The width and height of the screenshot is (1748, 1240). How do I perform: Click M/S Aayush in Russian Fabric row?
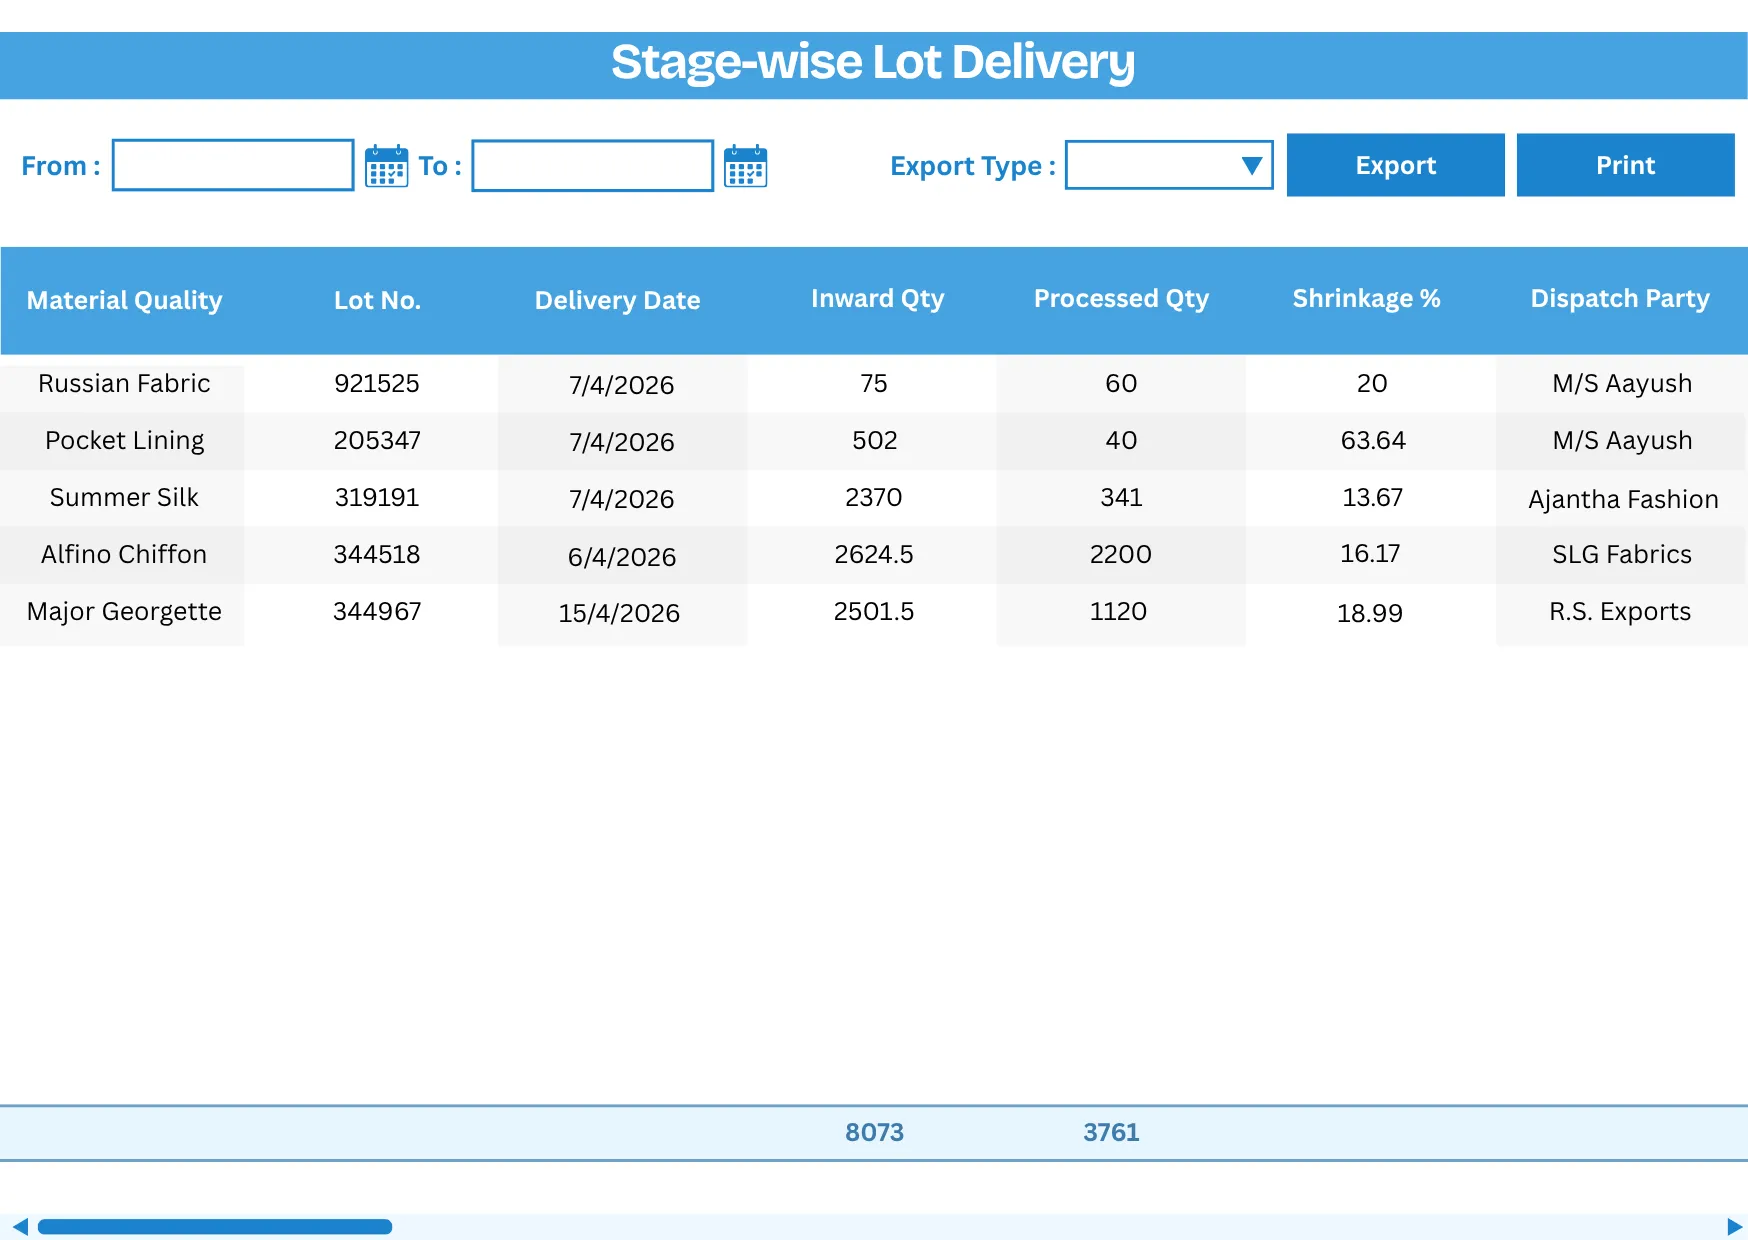[x=1622, y=383]
